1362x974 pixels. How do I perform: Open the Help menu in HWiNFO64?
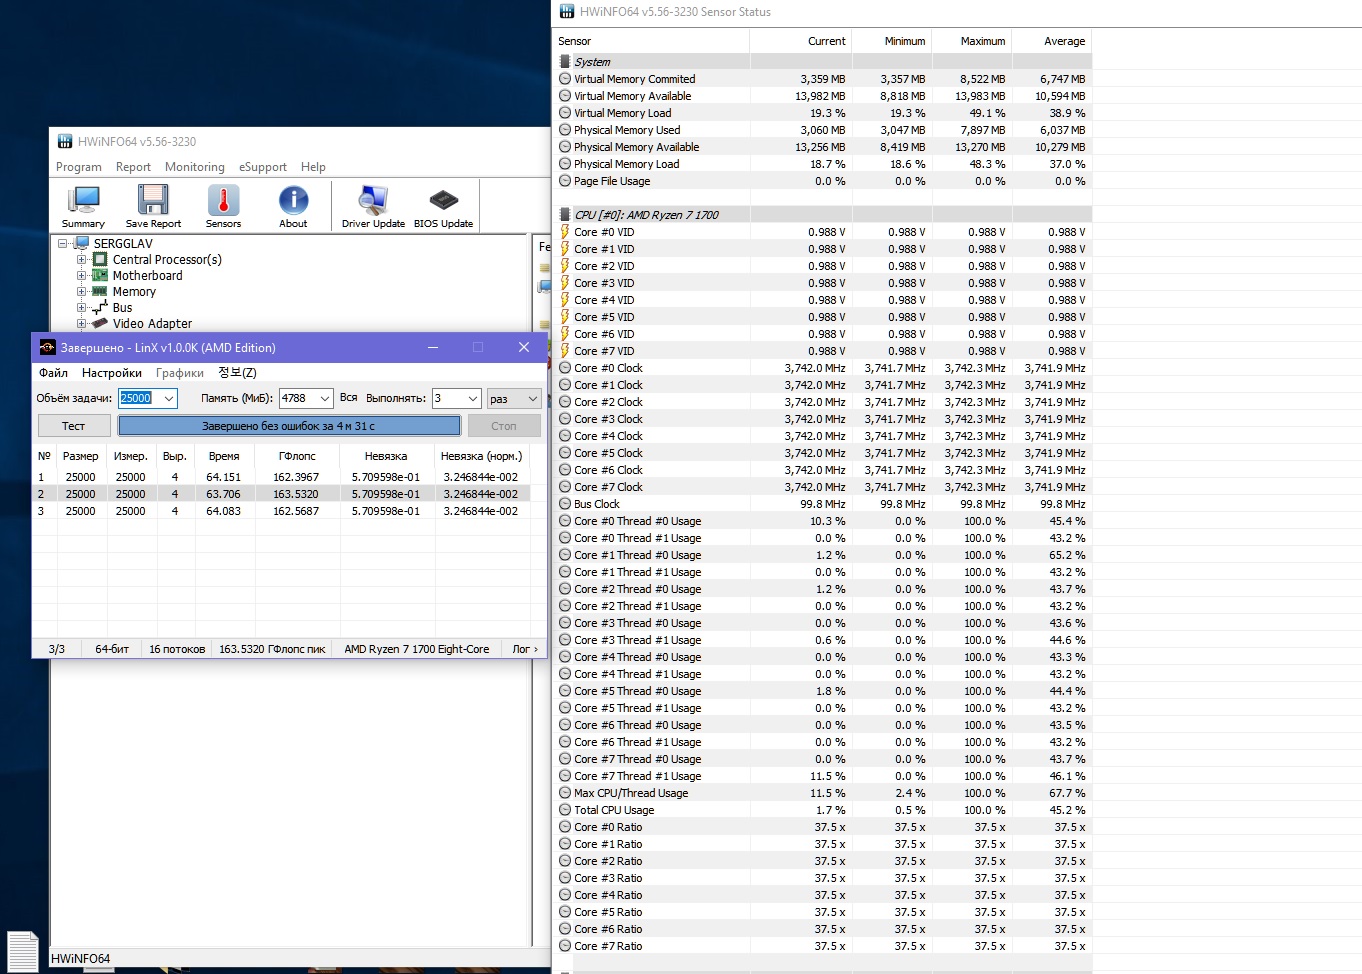[x=313, y=167]
